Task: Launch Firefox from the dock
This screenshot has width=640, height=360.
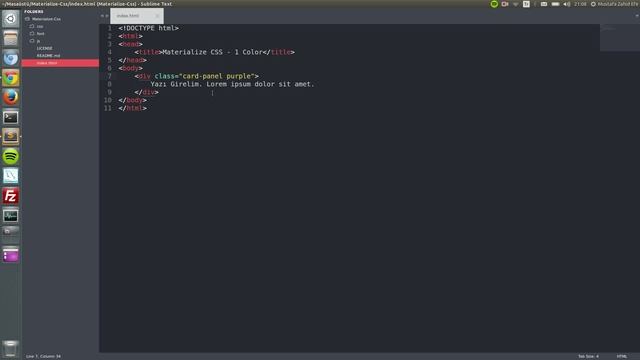Action: [11, 97]
